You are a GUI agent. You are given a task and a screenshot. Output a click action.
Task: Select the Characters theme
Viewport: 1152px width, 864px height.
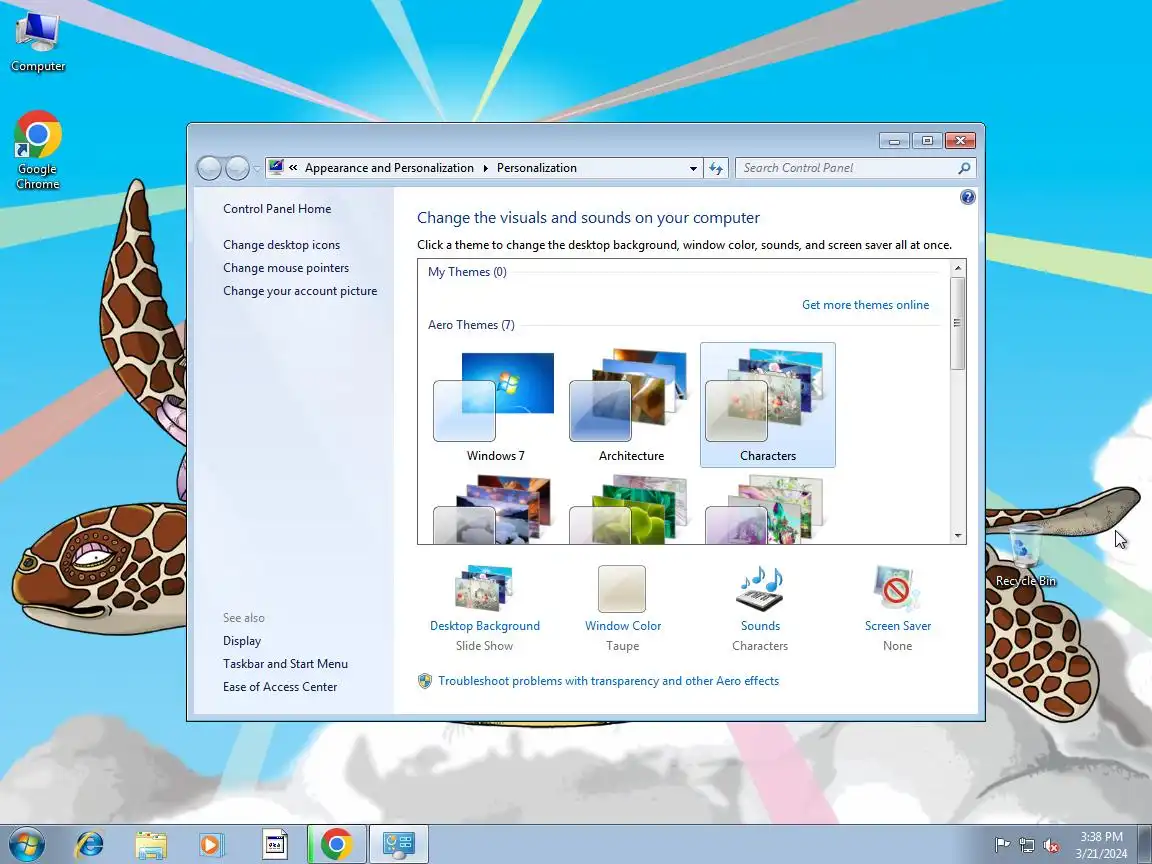click(x=768, y=405)
